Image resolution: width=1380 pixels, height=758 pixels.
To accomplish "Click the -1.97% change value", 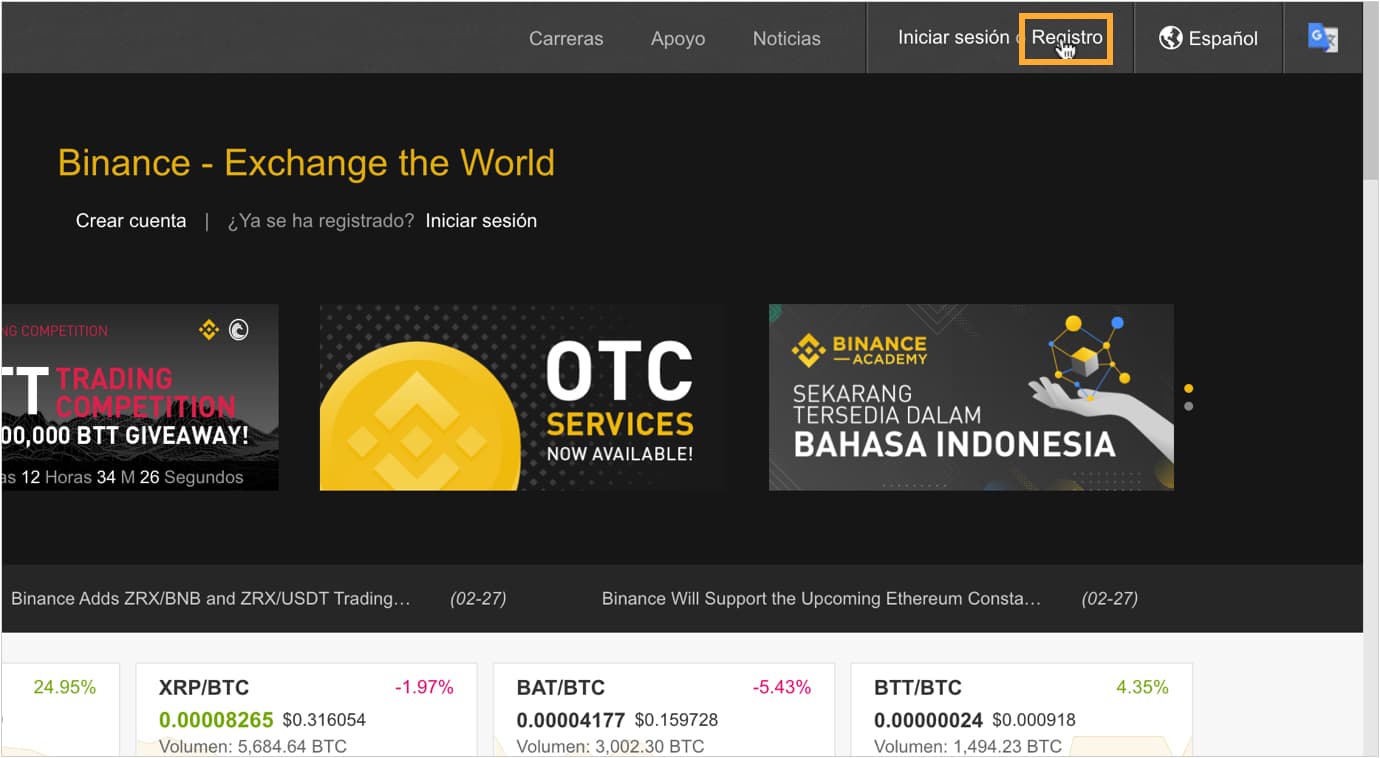I will click(424, 688).
